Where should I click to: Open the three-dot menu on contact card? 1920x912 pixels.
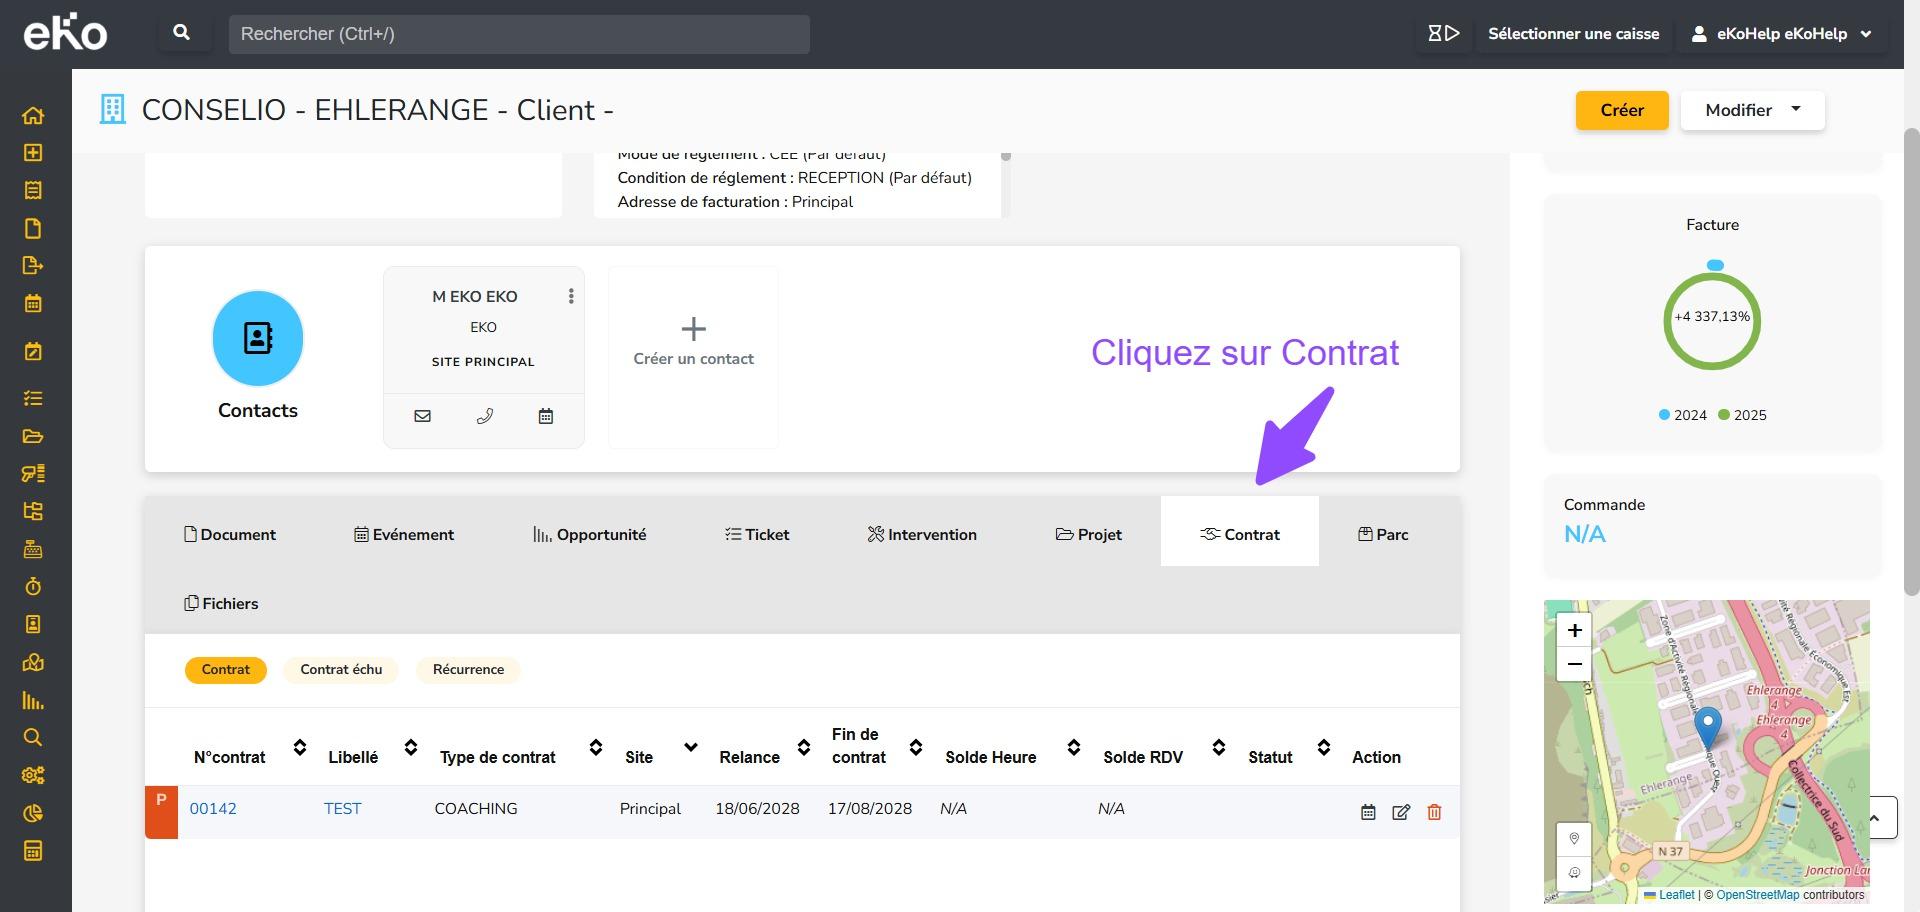point(571,296)
